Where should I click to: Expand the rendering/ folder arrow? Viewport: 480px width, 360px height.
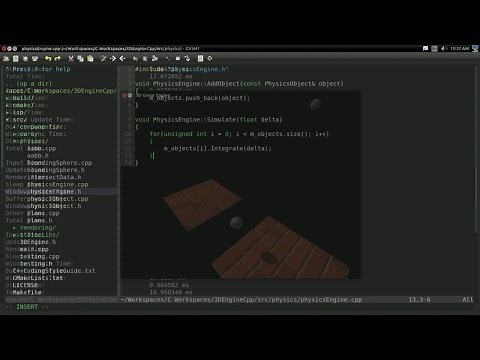click(15, 228)
